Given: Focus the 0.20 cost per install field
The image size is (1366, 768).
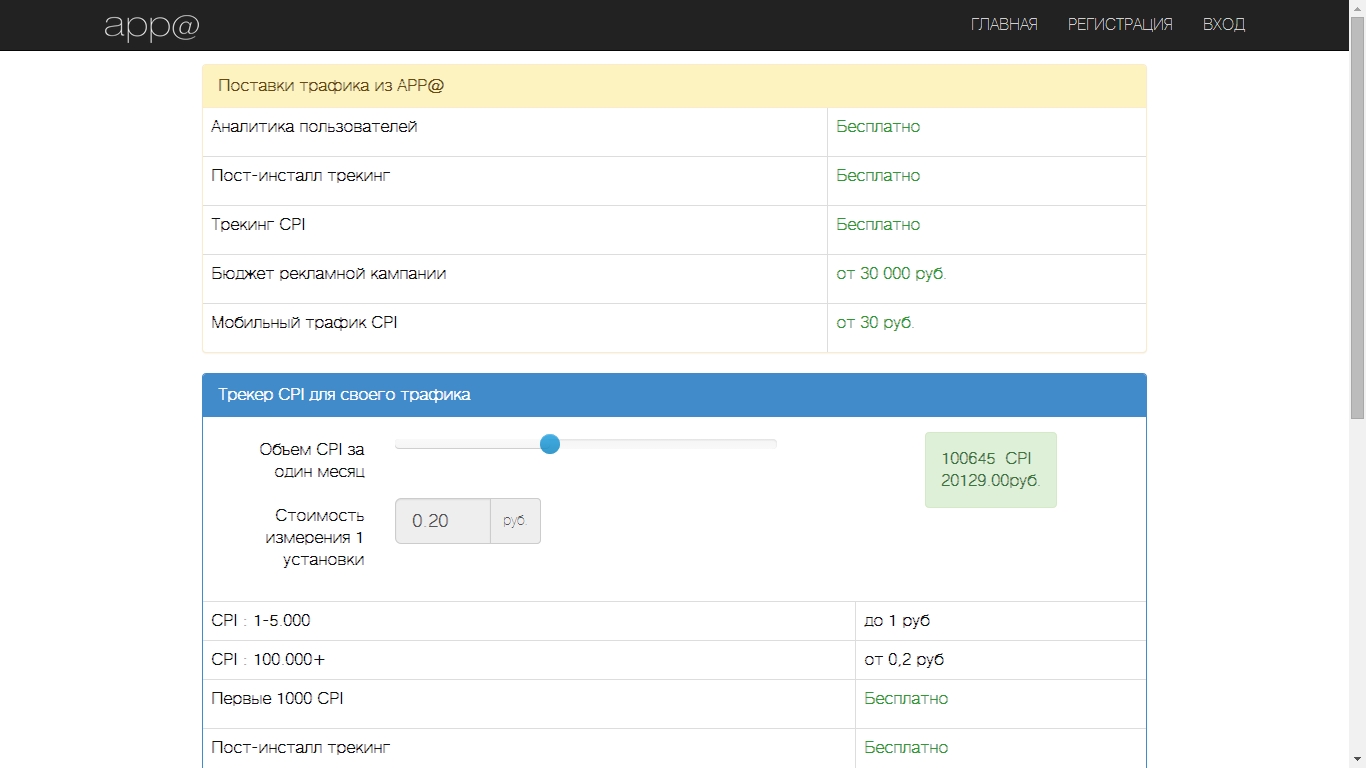Looking at the screenshot, I should pos(443,521).
